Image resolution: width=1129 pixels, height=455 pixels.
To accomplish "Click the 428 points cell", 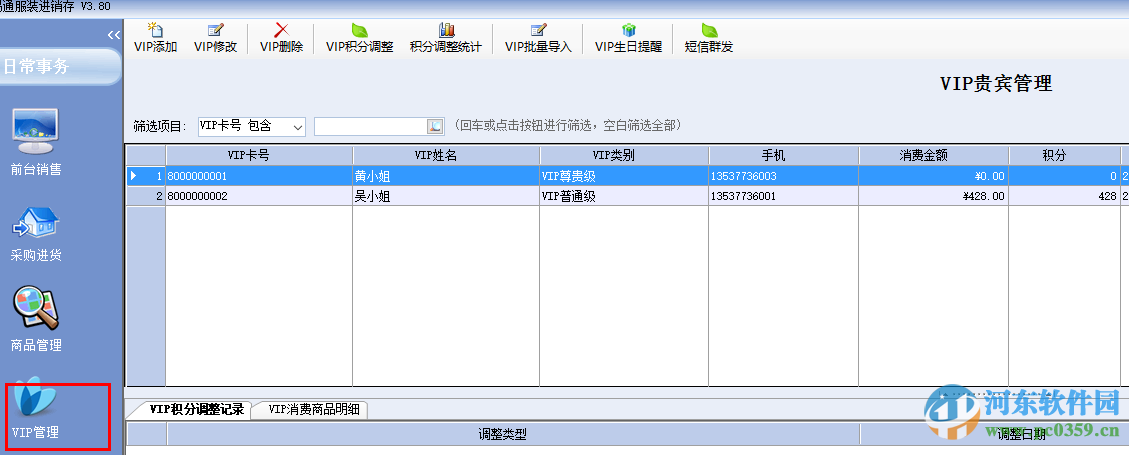I will coord(1064,196).
